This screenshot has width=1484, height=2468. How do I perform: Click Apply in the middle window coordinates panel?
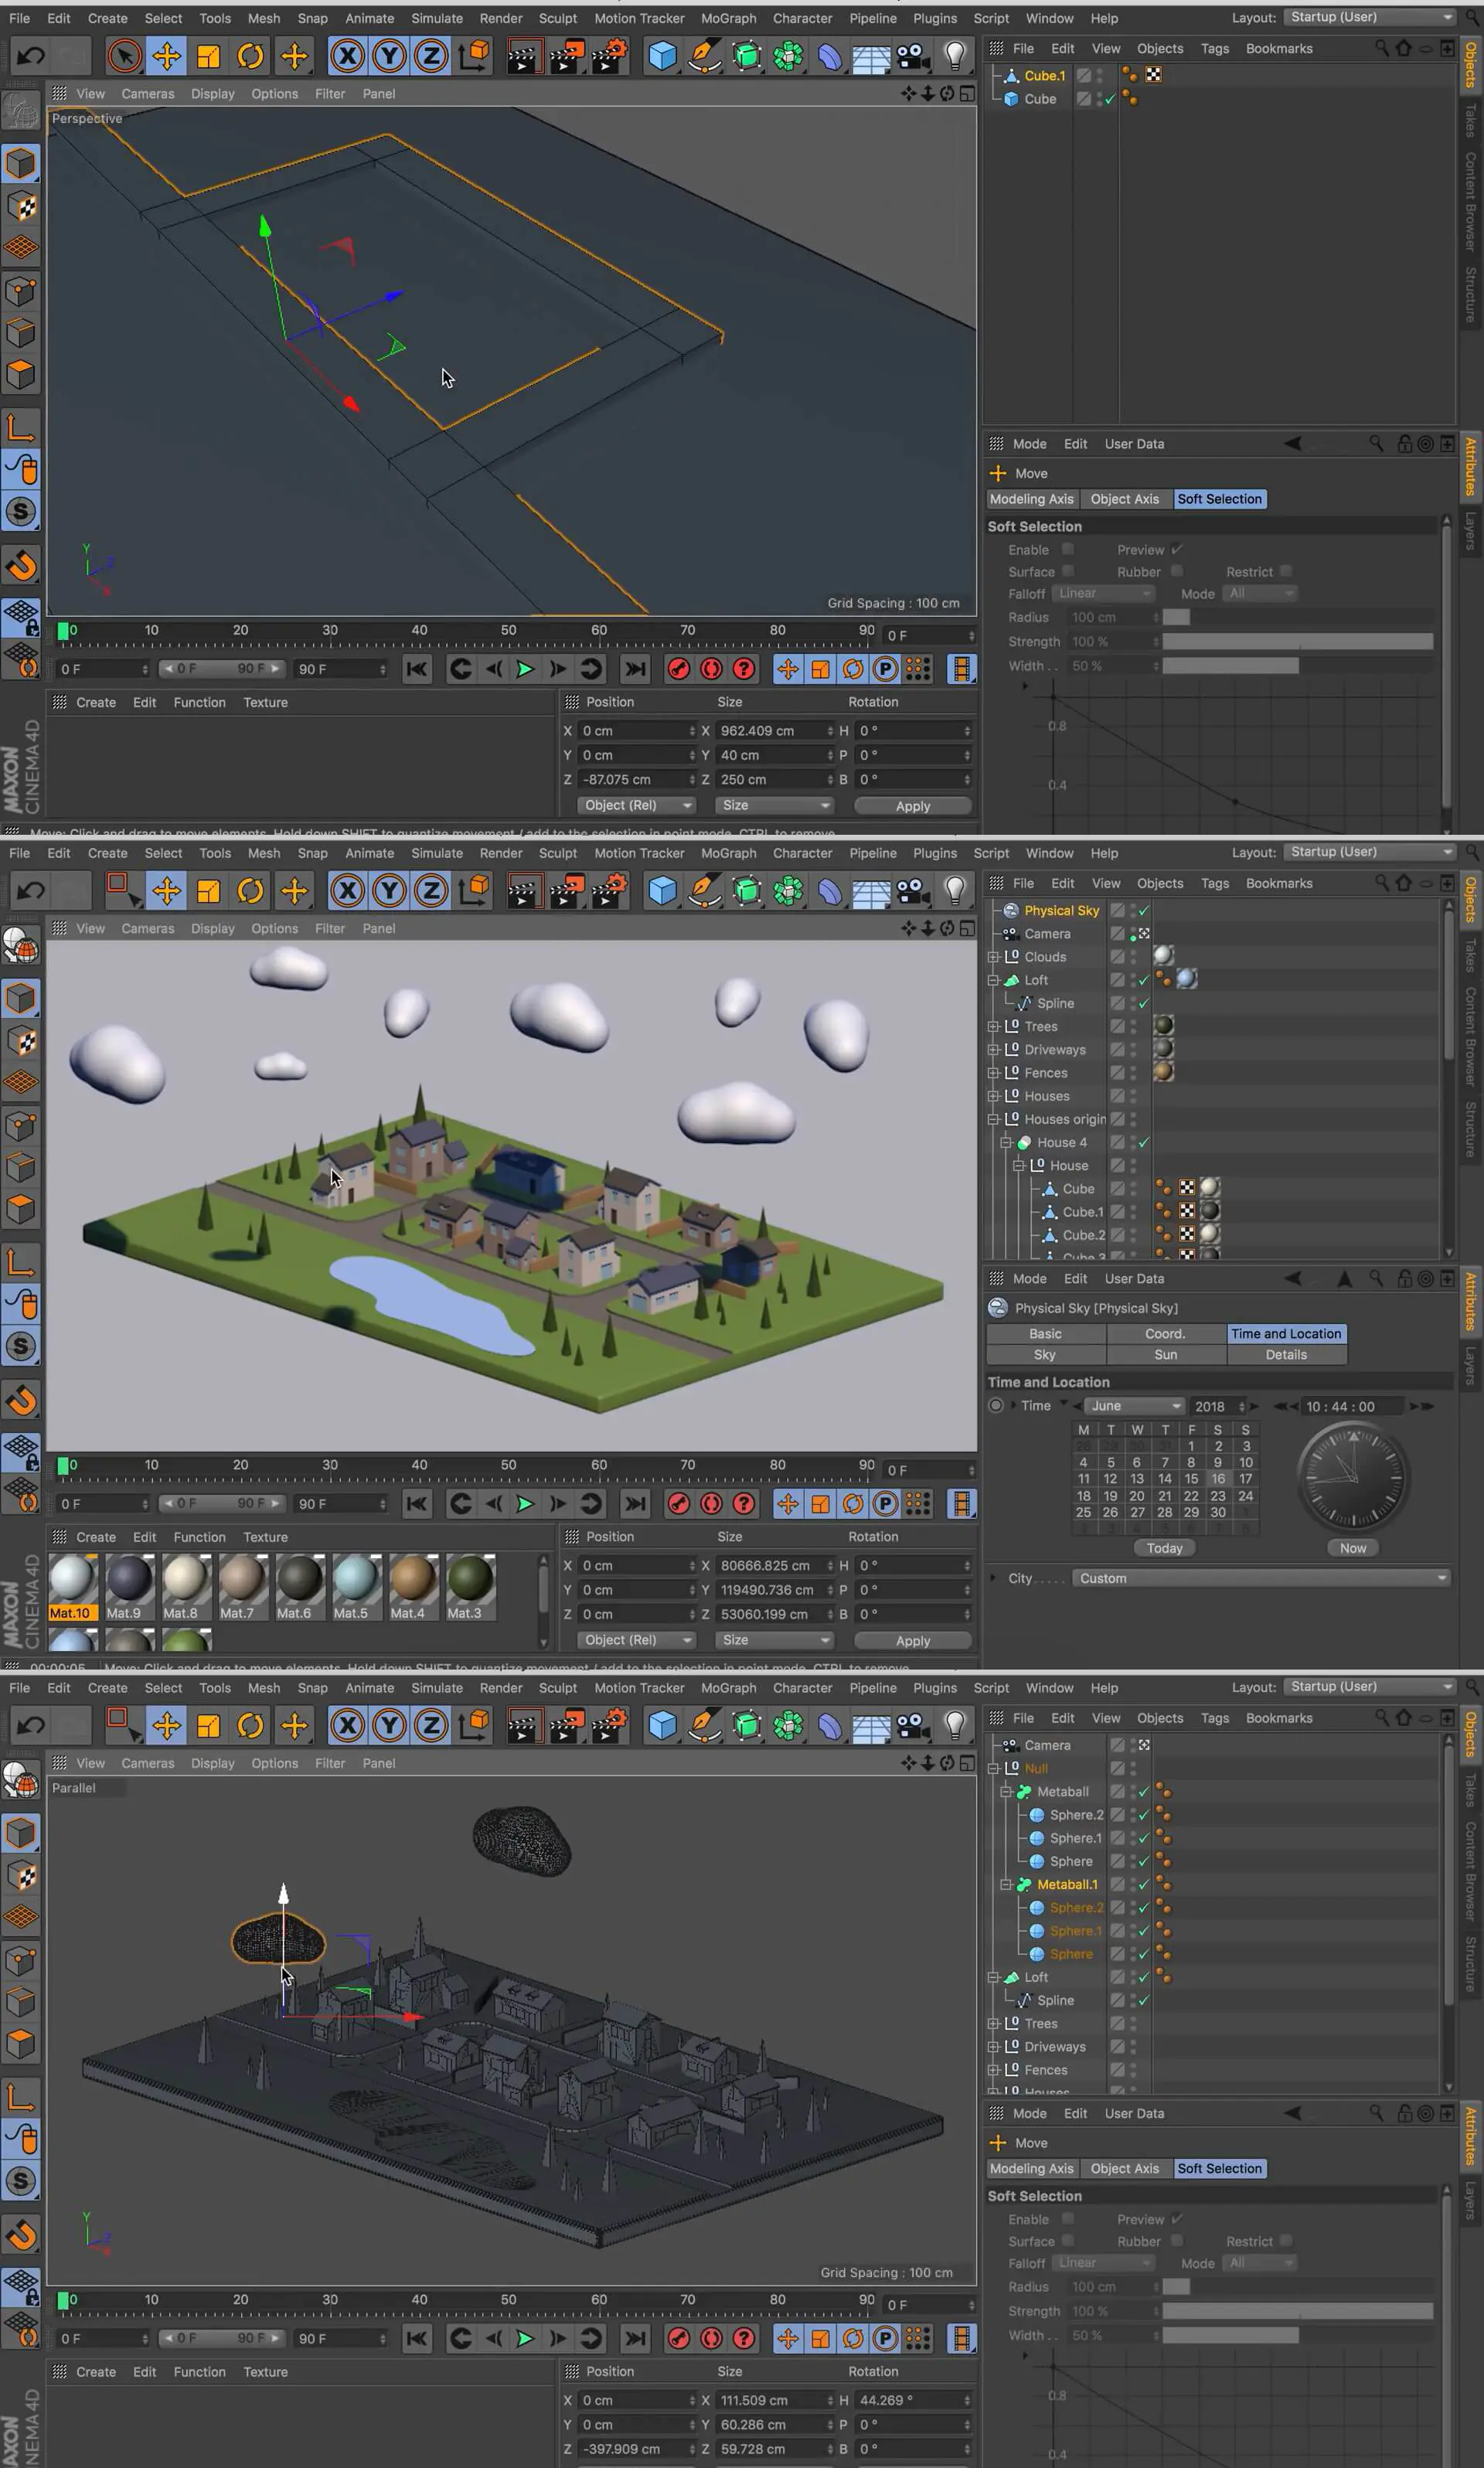pyautogui.click(x=912, y=1641)
